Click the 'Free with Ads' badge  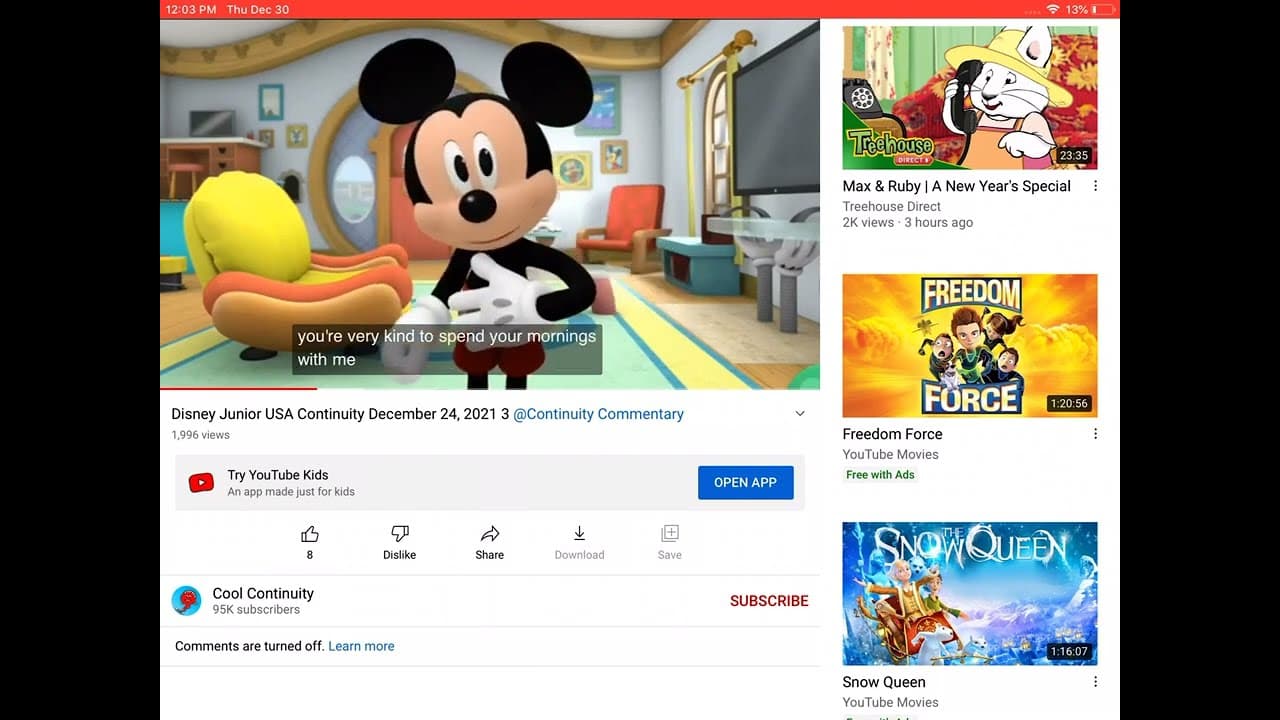(880, 475)
